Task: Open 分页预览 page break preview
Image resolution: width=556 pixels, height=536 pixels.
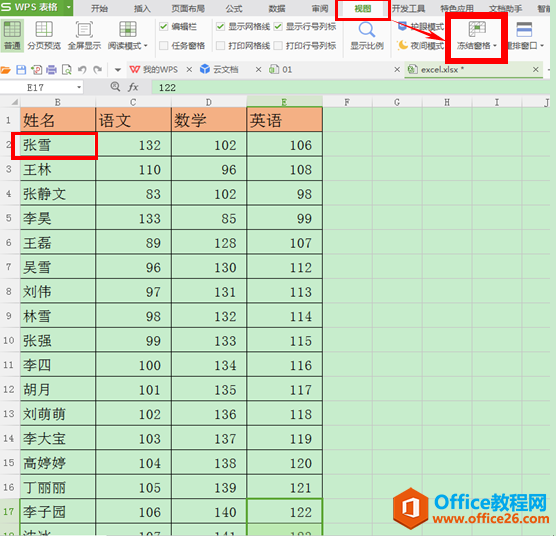Action: 44,35
